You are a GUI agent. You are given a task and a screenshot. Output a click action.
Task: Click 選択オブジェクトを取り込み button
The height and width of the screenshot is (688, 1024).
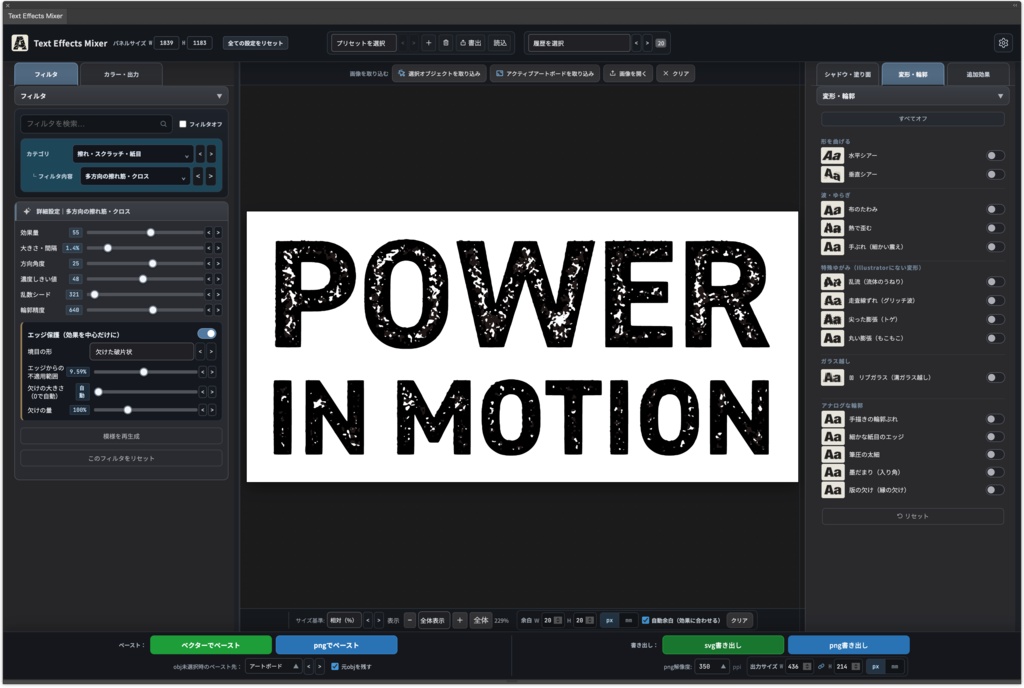pos(439,74)
